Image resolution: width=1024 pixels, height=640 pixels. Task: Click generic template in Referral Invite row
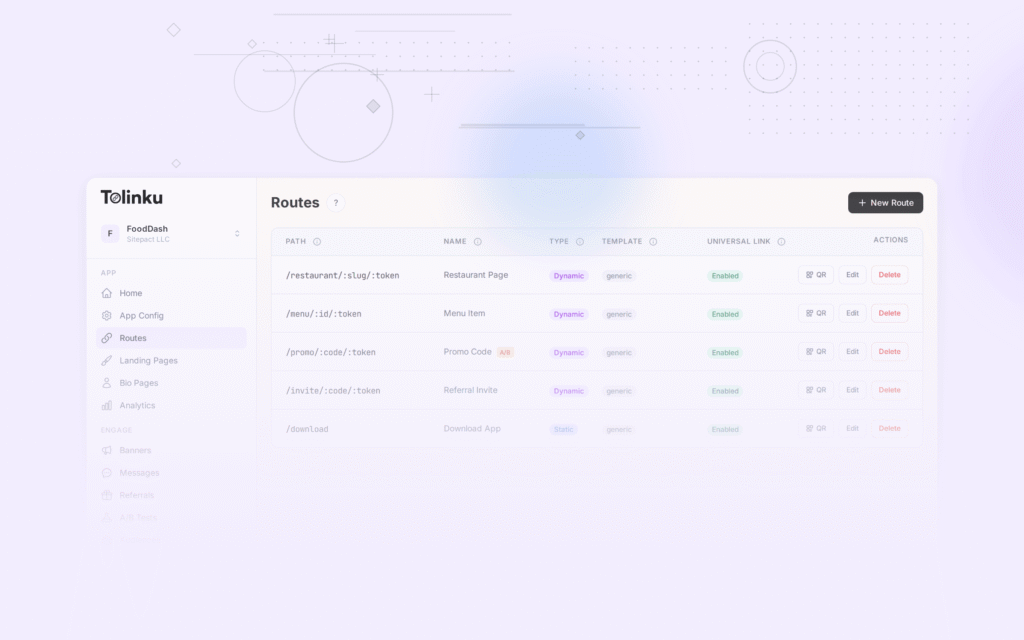618,391
